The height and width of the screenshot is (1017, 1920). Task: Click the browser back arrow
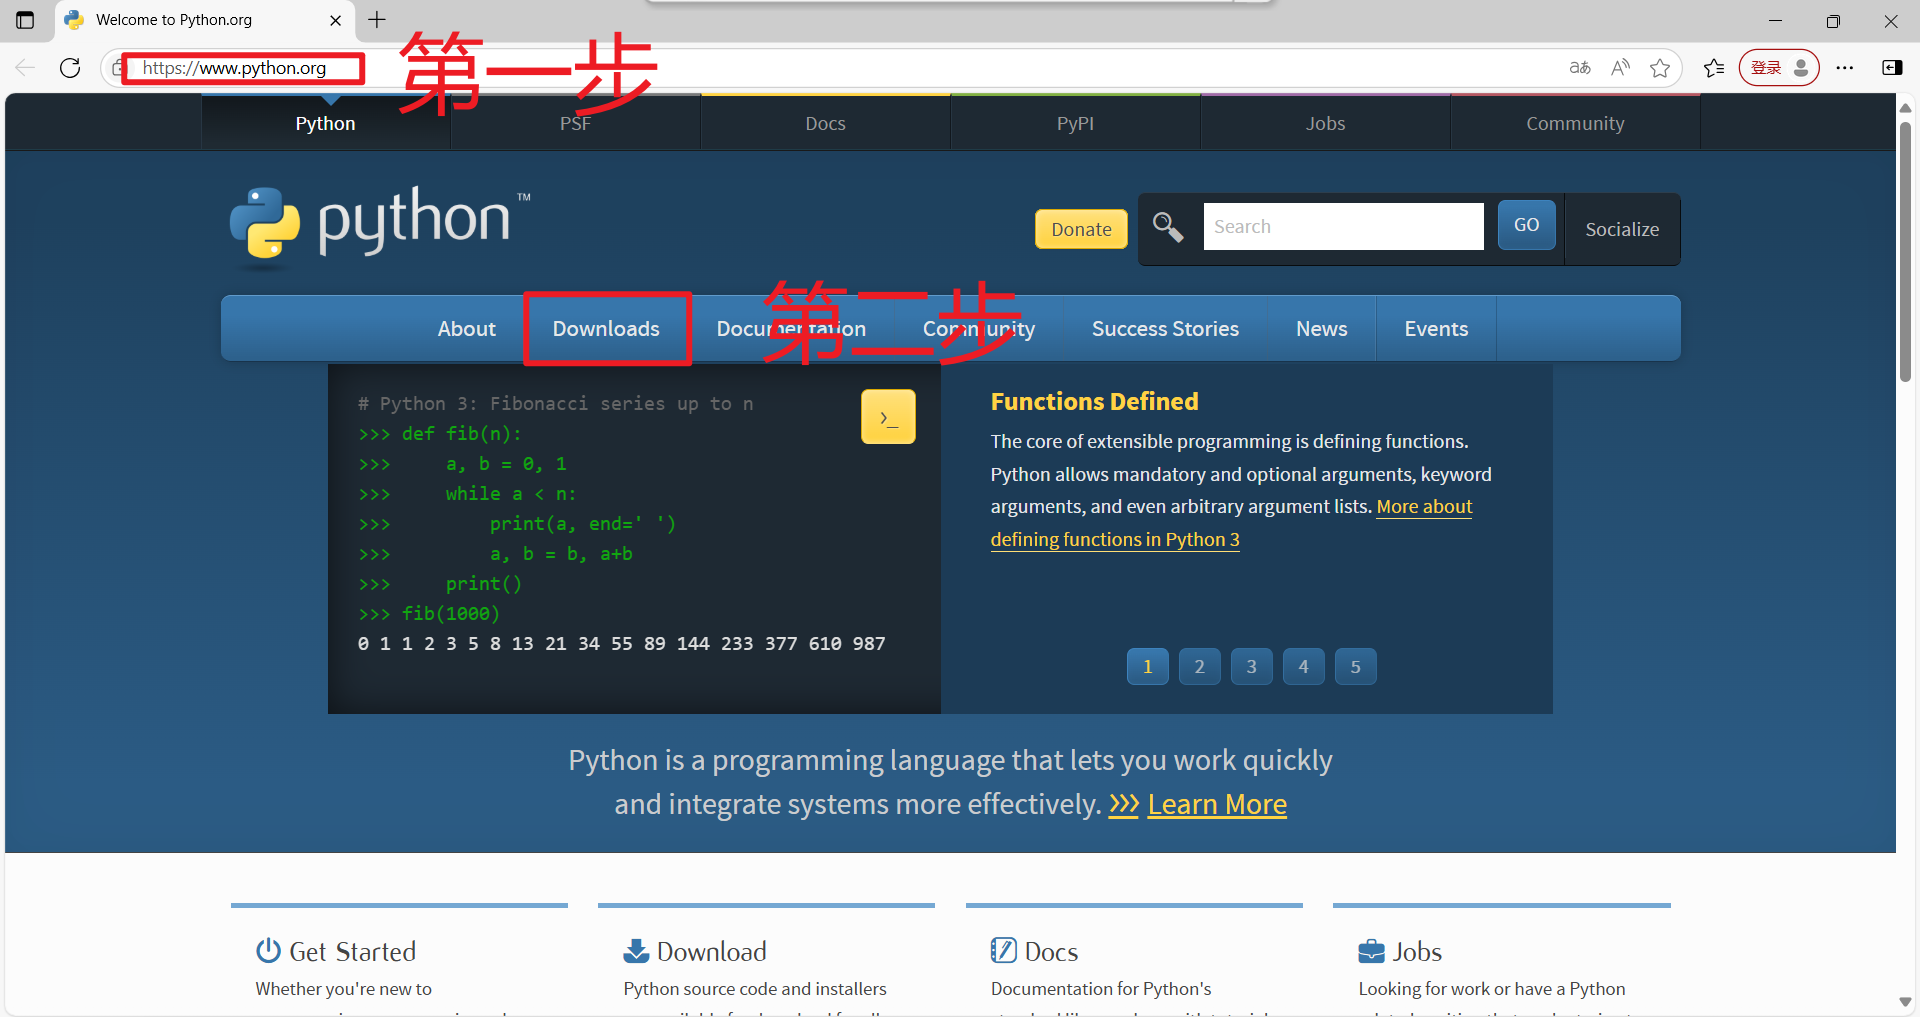pyautogui.click(x=25, y=68)
